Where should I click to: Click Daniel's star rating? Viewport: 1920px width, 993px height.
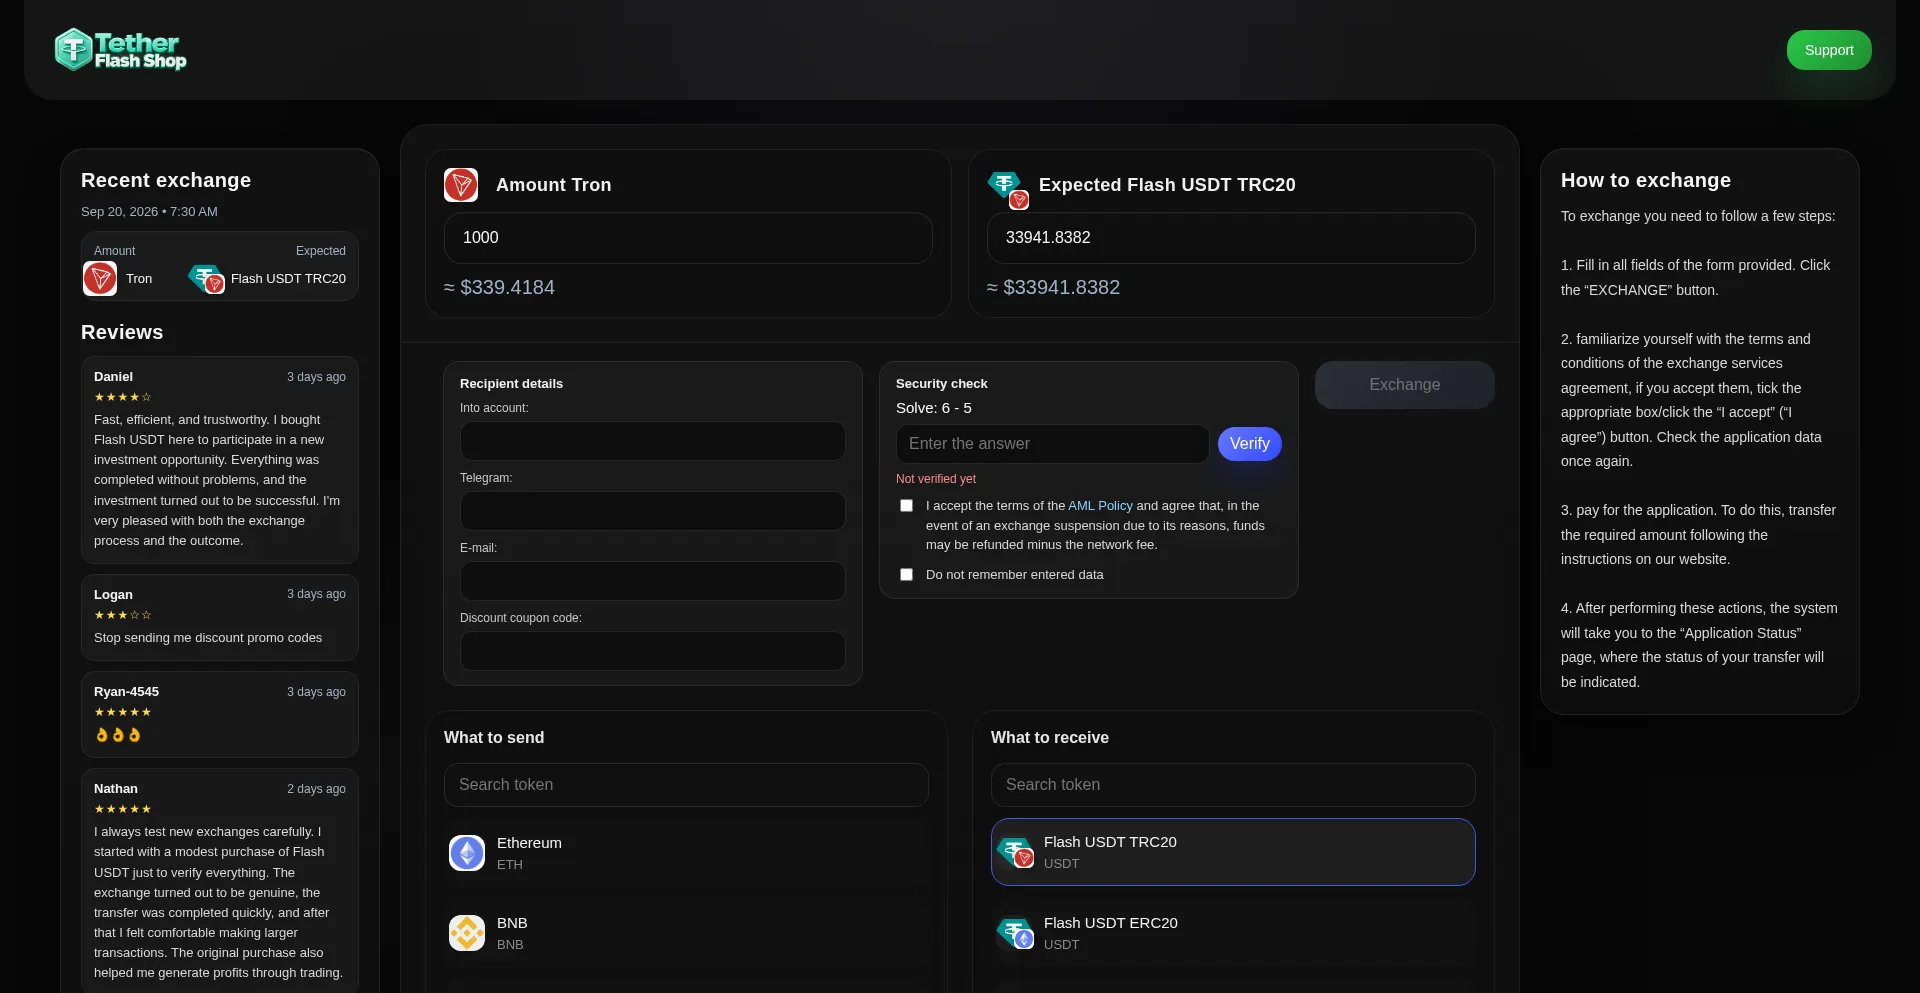122,397
